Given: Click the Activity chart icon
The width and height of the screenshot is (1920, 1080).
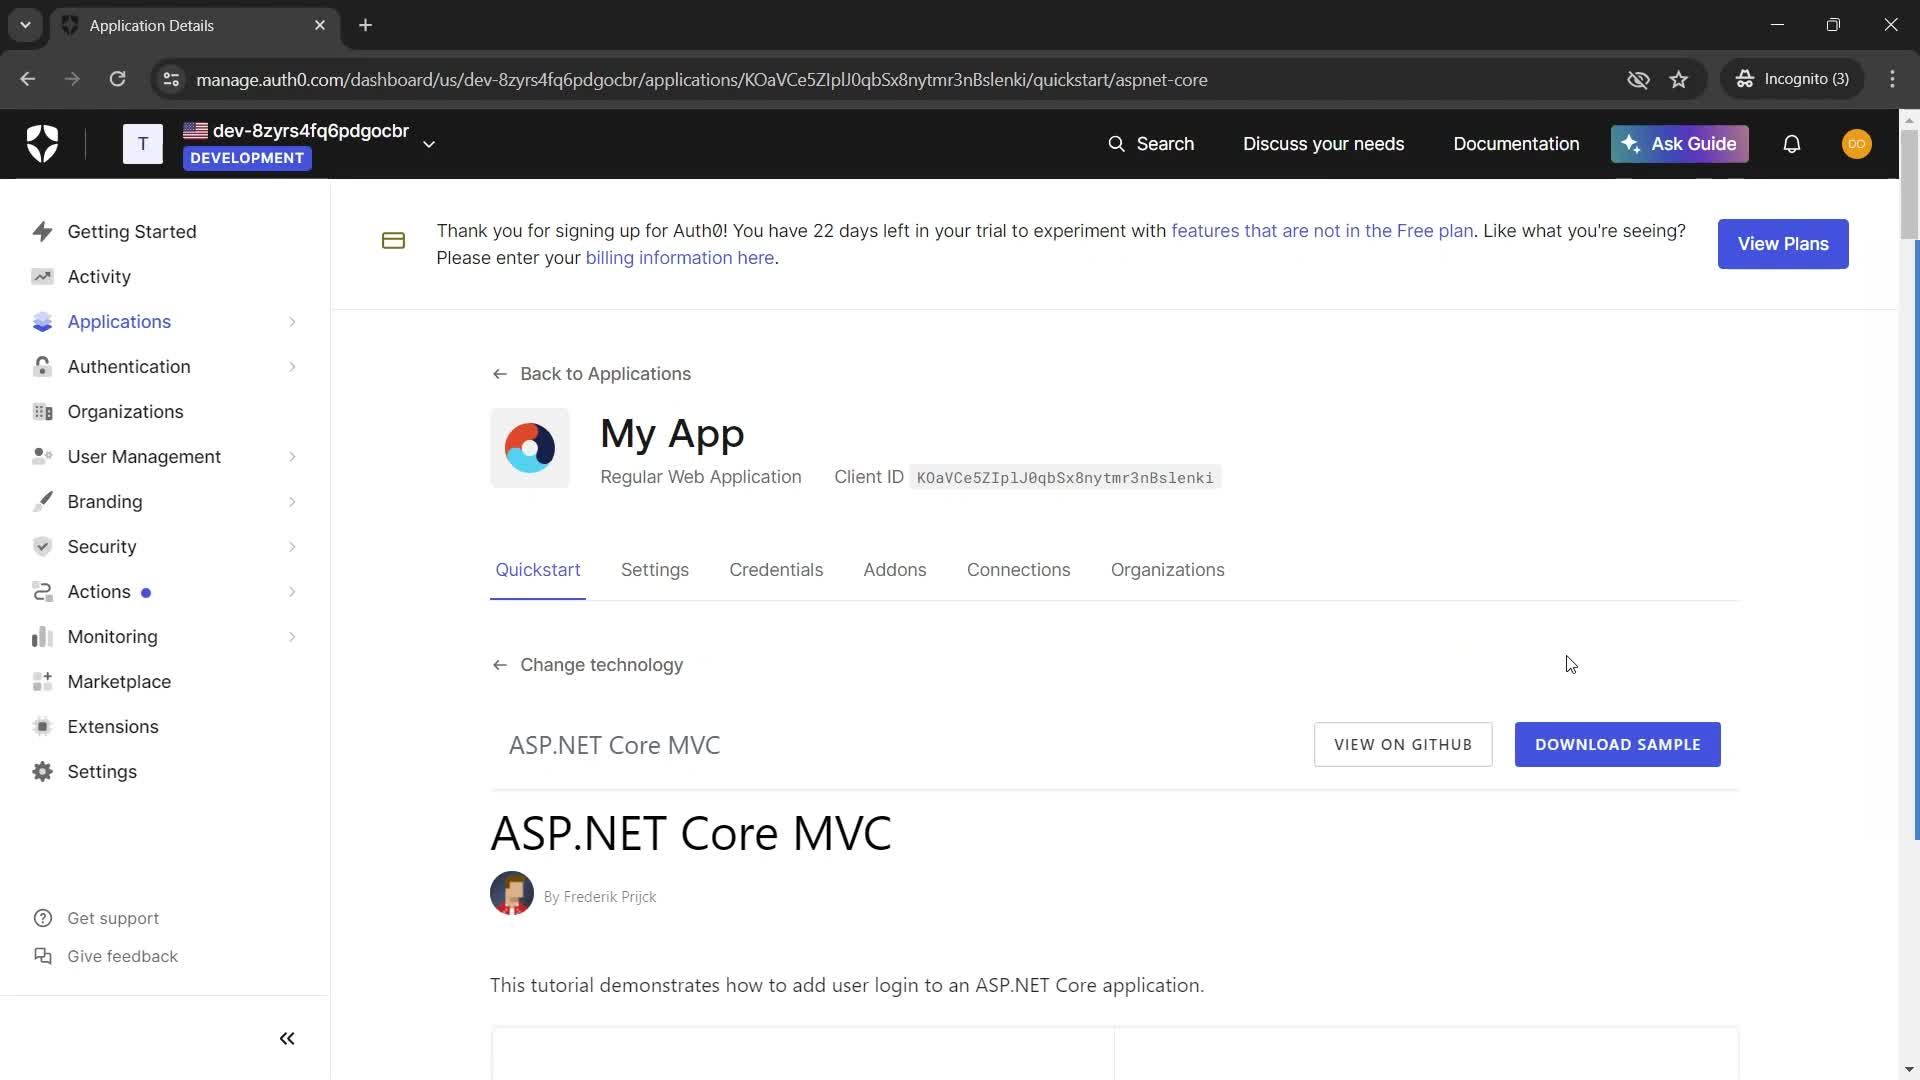Looking at the screenshot, I should pyautogui.click(x=42, y=277).
